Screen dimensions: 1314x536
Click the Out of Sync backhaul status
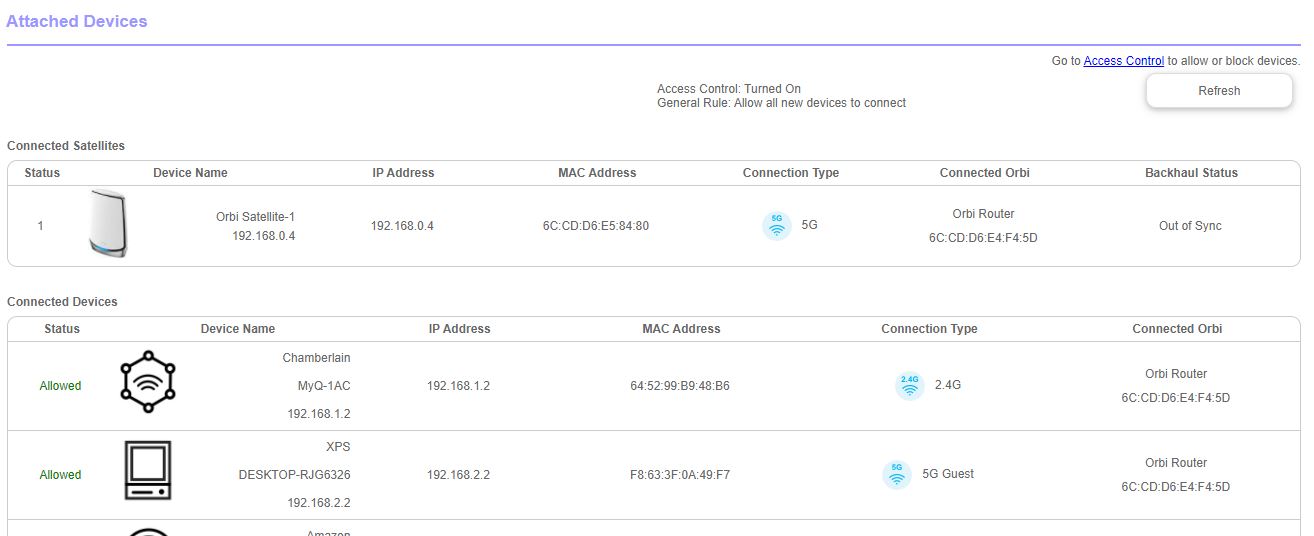[1190, 226]
